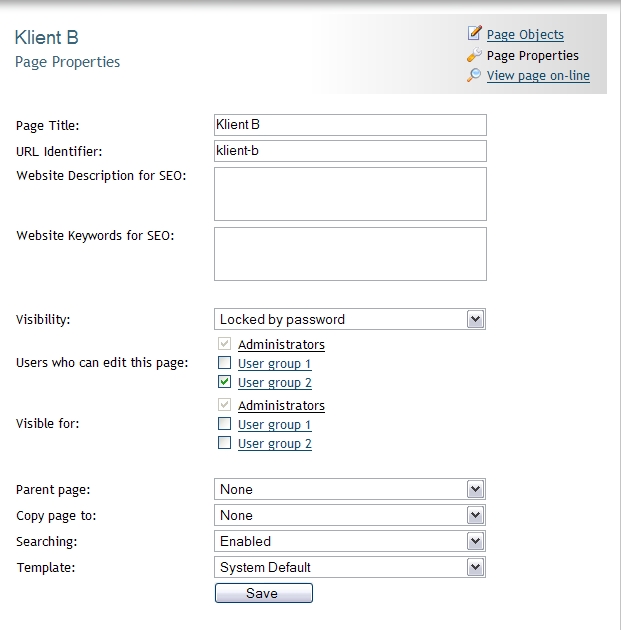Viewport: 621px width, 630px height.
Task: Click into the URL Identifier field
Action: (350, 151)
